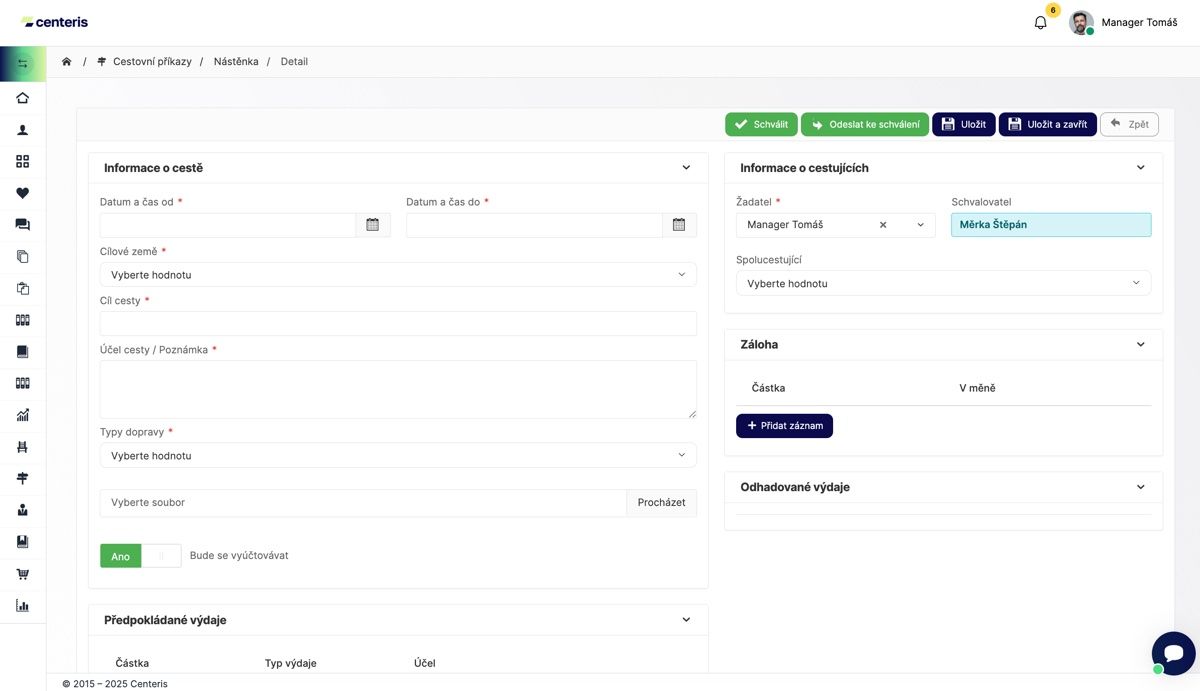Screen dimensions: 1200x691
Task: Clear the Žadatel selection with the x
Action: (x=883, y=225)
